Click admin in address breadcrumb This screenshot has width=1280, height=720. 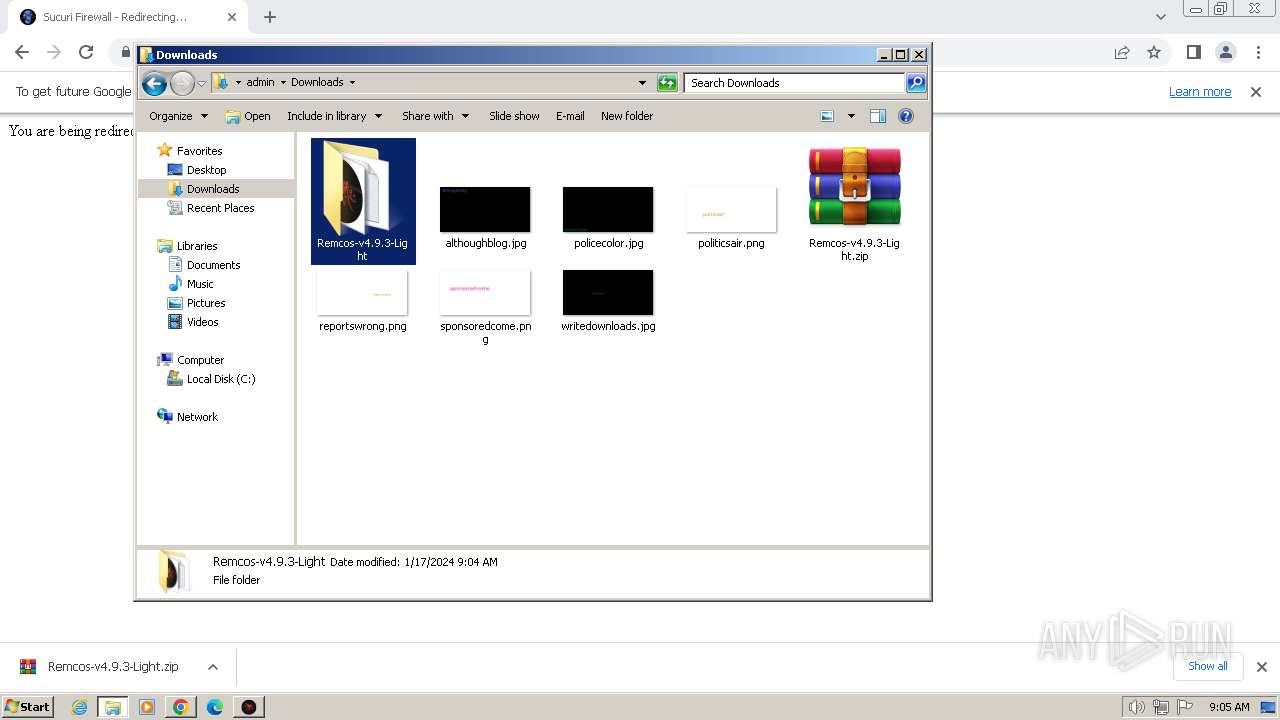click(x=260, y=83)
